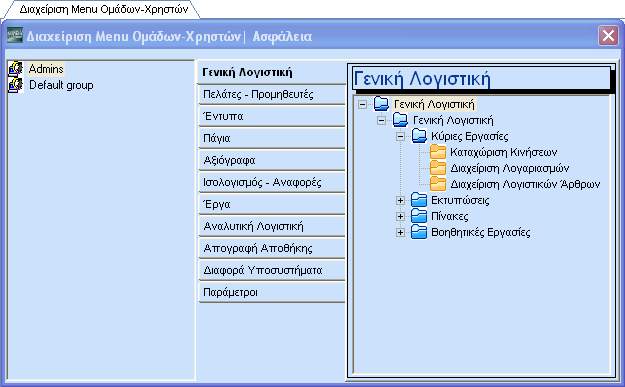The width and height of the screenshot is (625, 387).
Task: Select the Εκτυπώσεις tree label
Action: (460, 200)
